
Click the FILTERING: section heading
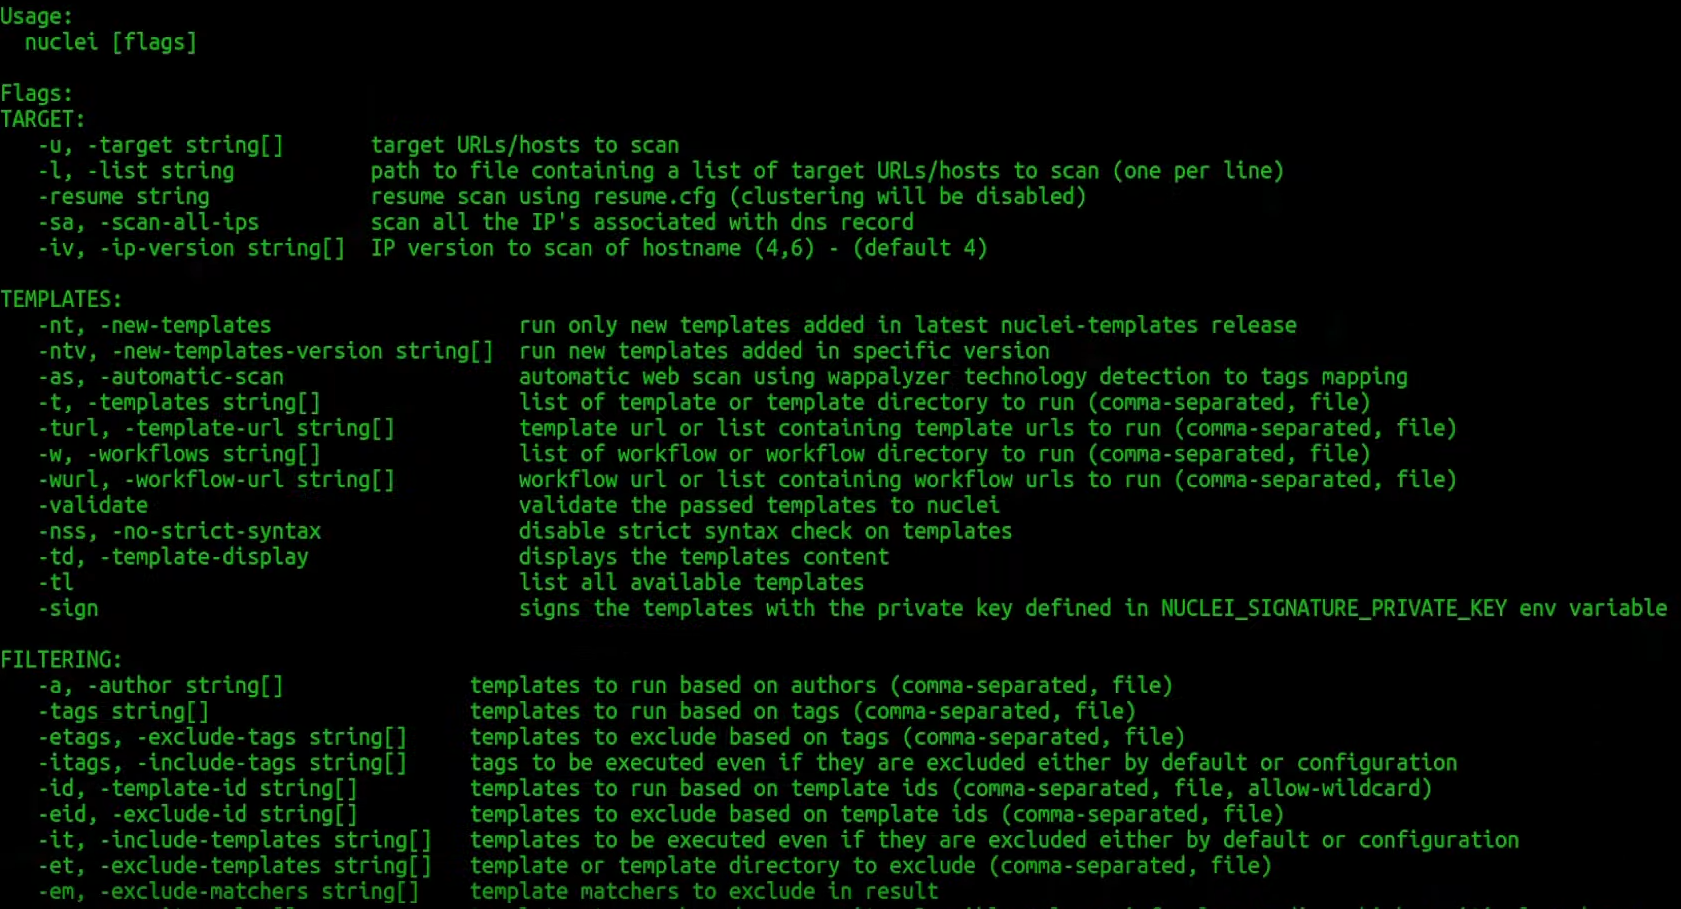[x=61, y=660]
